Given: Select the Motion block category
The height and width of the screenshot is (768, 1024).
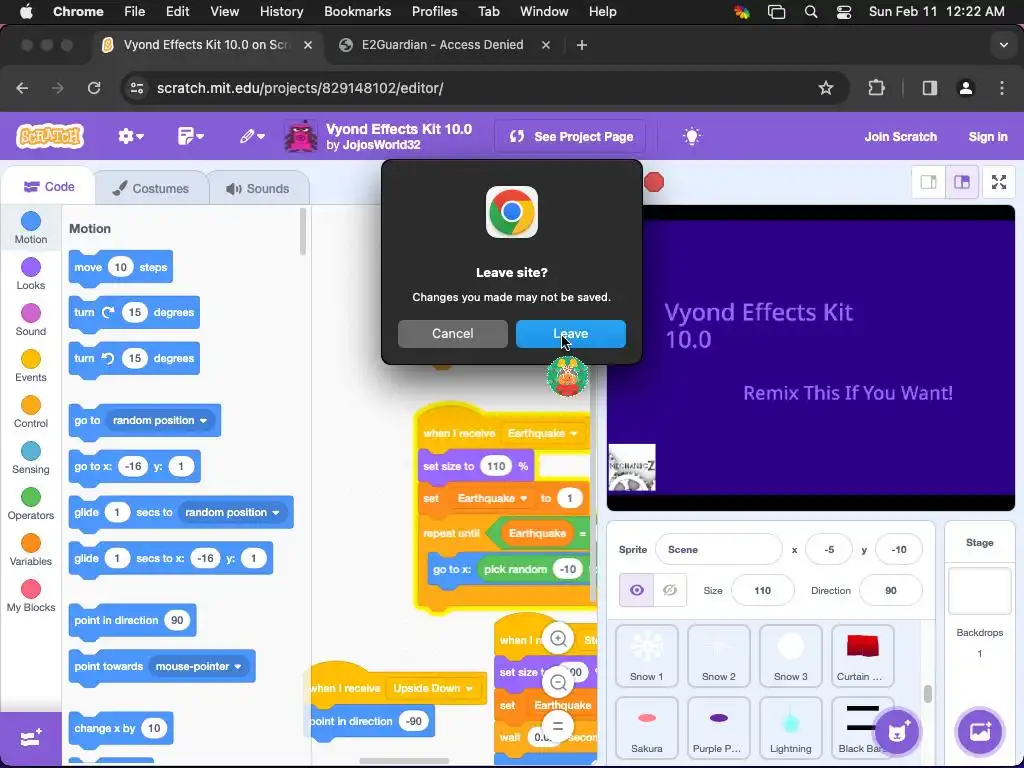Looking at the screenshot, I should pyautogui.click(x=31, y=228).
